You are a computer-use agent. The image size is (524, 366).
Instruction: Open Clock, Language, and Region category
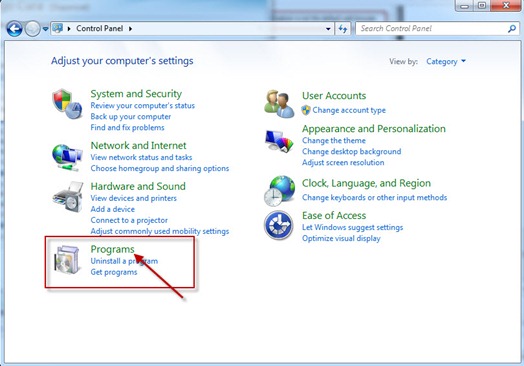click(366, 183)
